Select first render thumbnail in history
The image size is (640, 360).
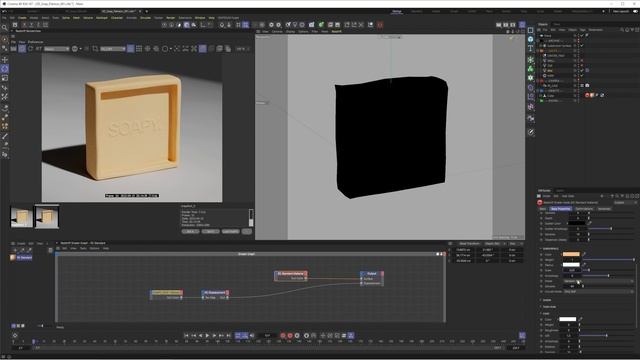pyautogui.click(x=22, y=217)
